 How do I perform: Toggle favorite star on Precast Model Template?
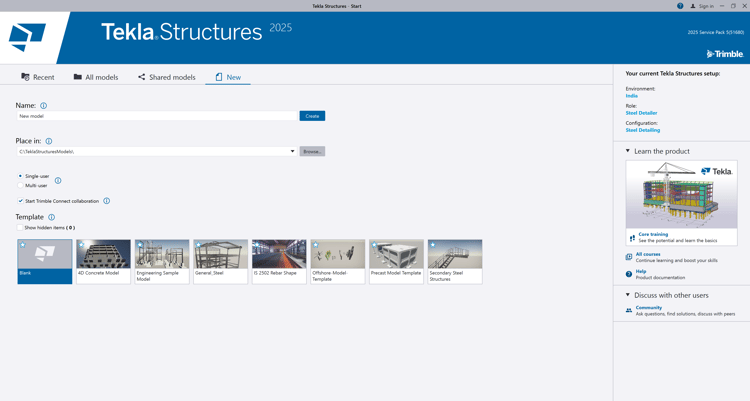[374, 245]
